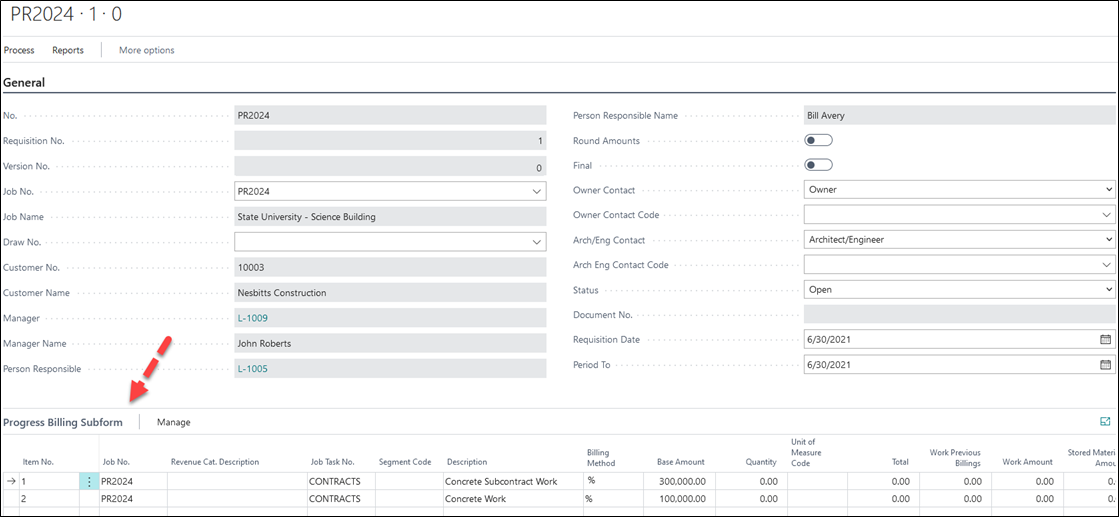Open the Status dropdown
The width and height of the screenshot is (1119, 517).
(x=1108, y=290)
